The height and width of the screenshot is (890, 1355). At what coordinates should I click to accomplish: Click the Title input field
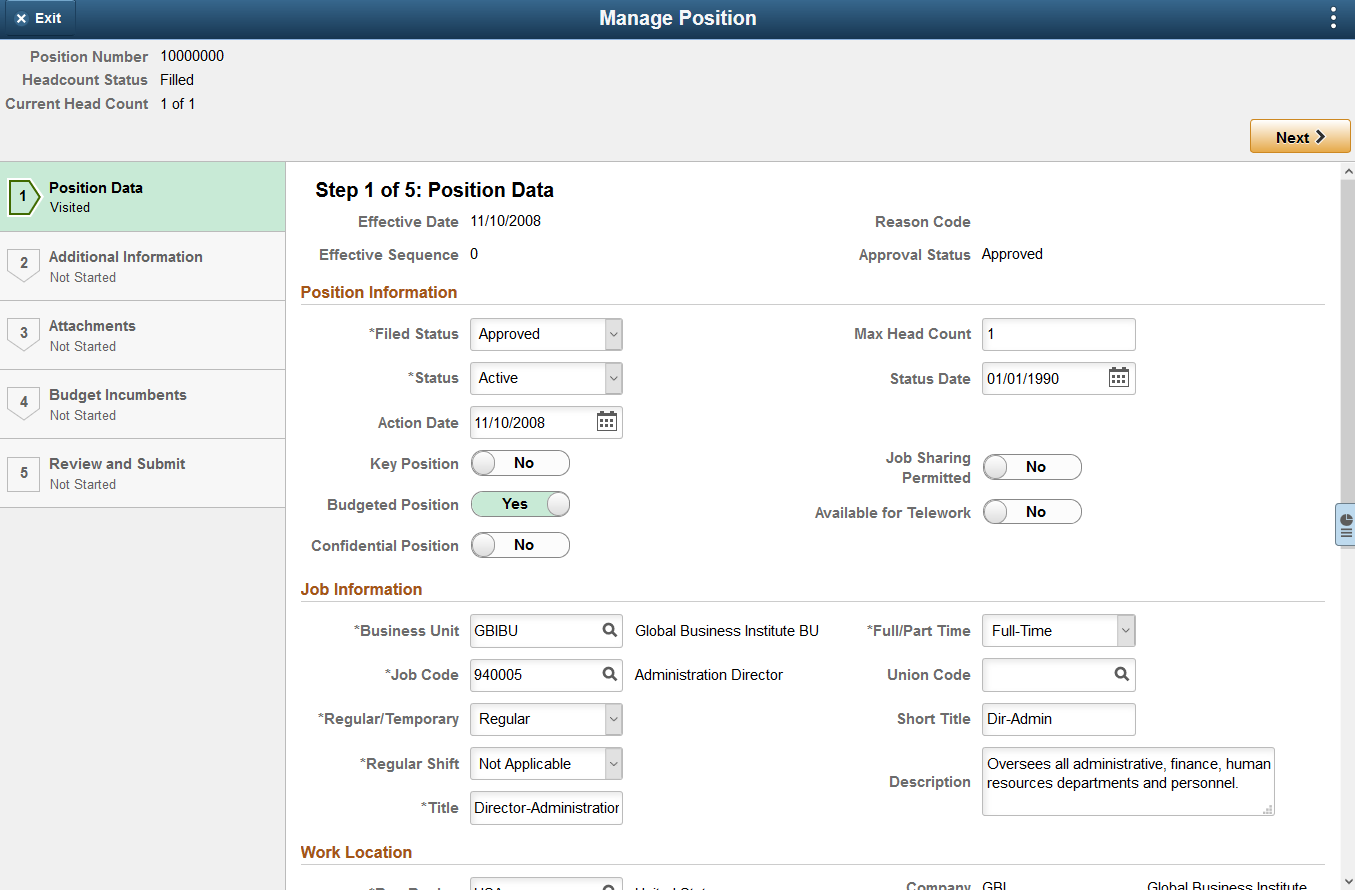coord(546,808)
